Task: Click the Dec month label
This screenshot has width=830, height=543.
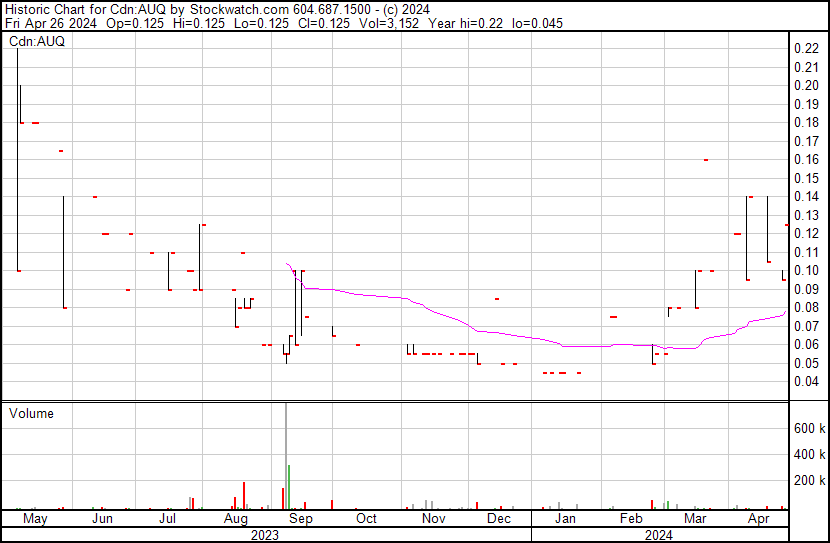Action: [x=499, y=519]
